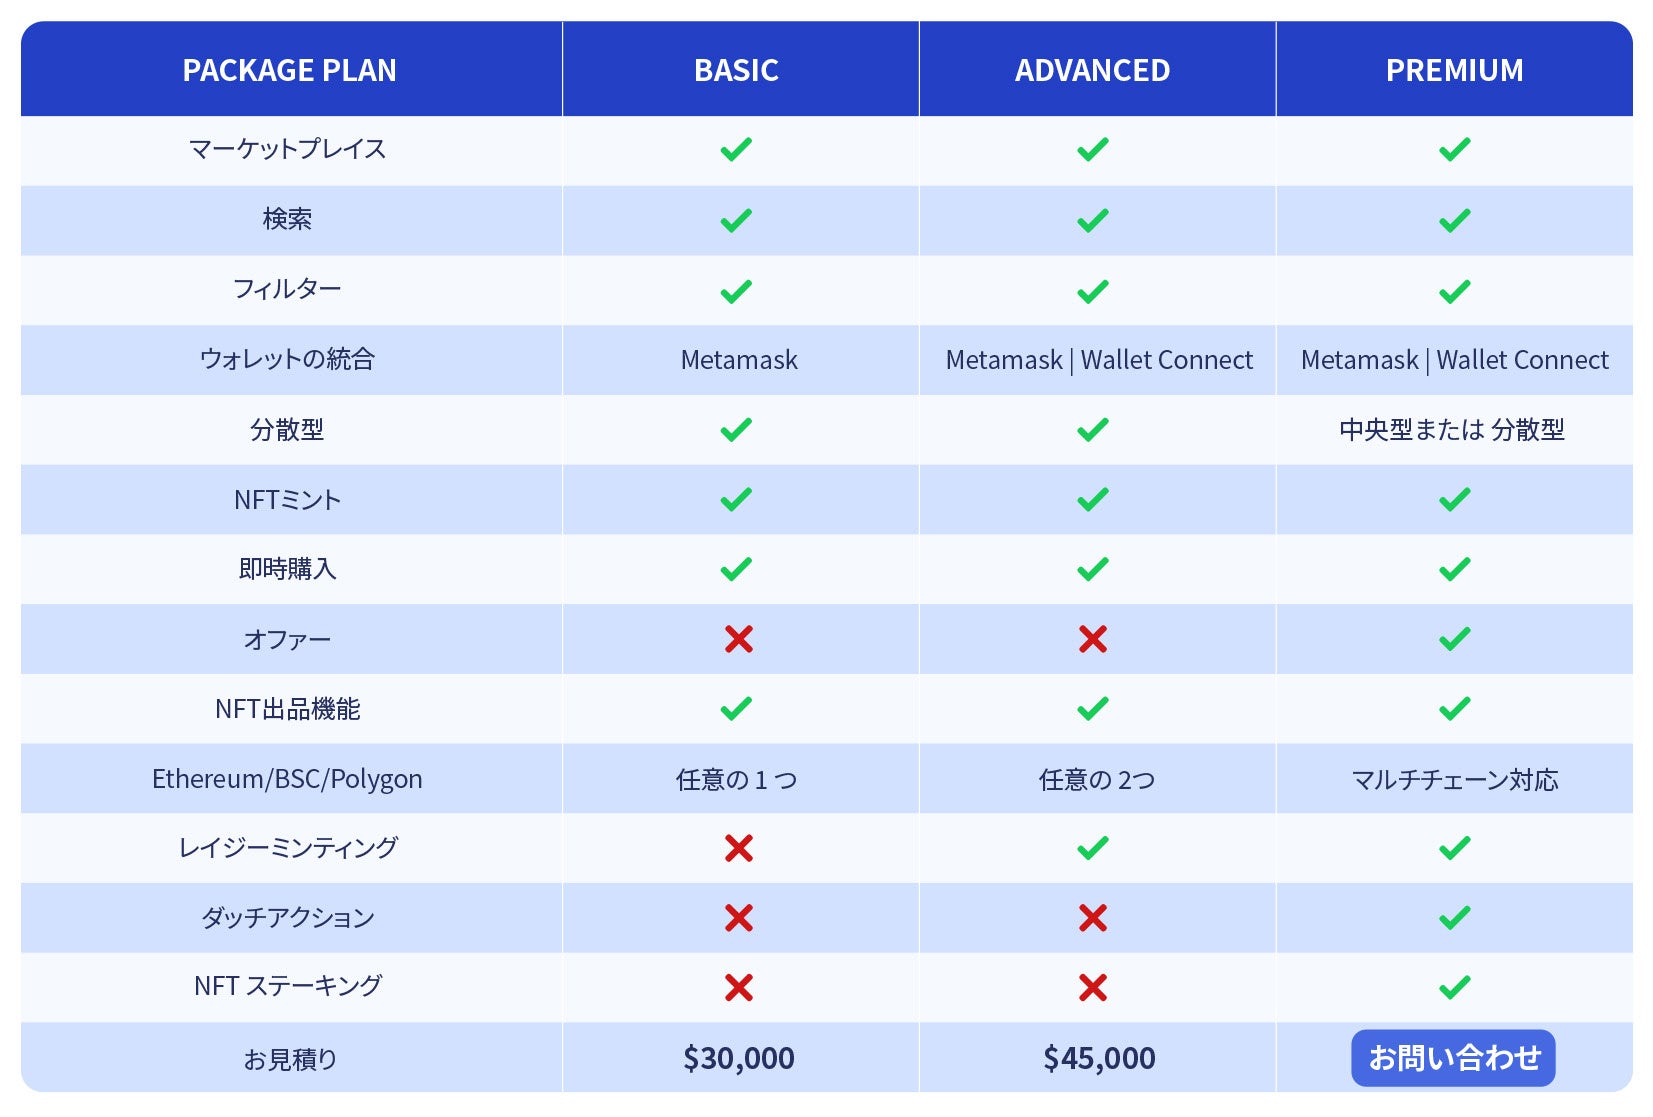Click the マルチチェーン対応 cell under PREMIUM
Viewport: 1653px width, 1117px height.
1455,779
